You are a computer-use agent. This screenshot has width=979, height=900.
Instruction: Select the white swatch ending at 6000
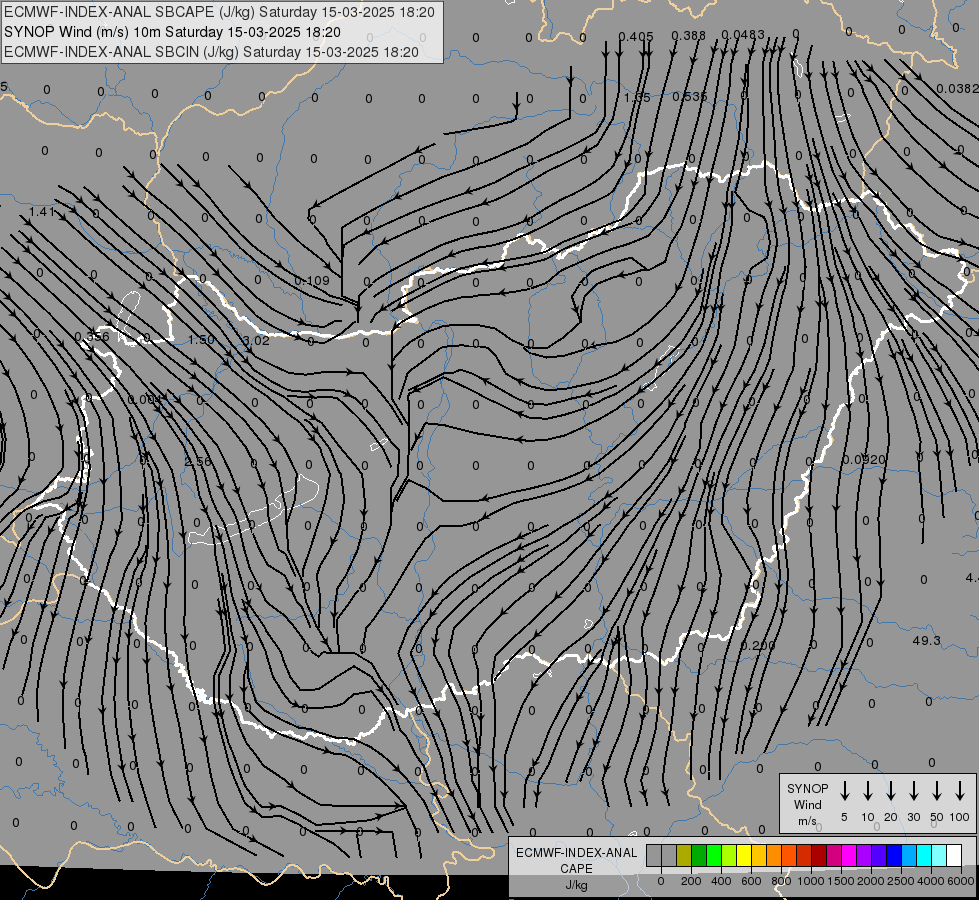(953, 855)
